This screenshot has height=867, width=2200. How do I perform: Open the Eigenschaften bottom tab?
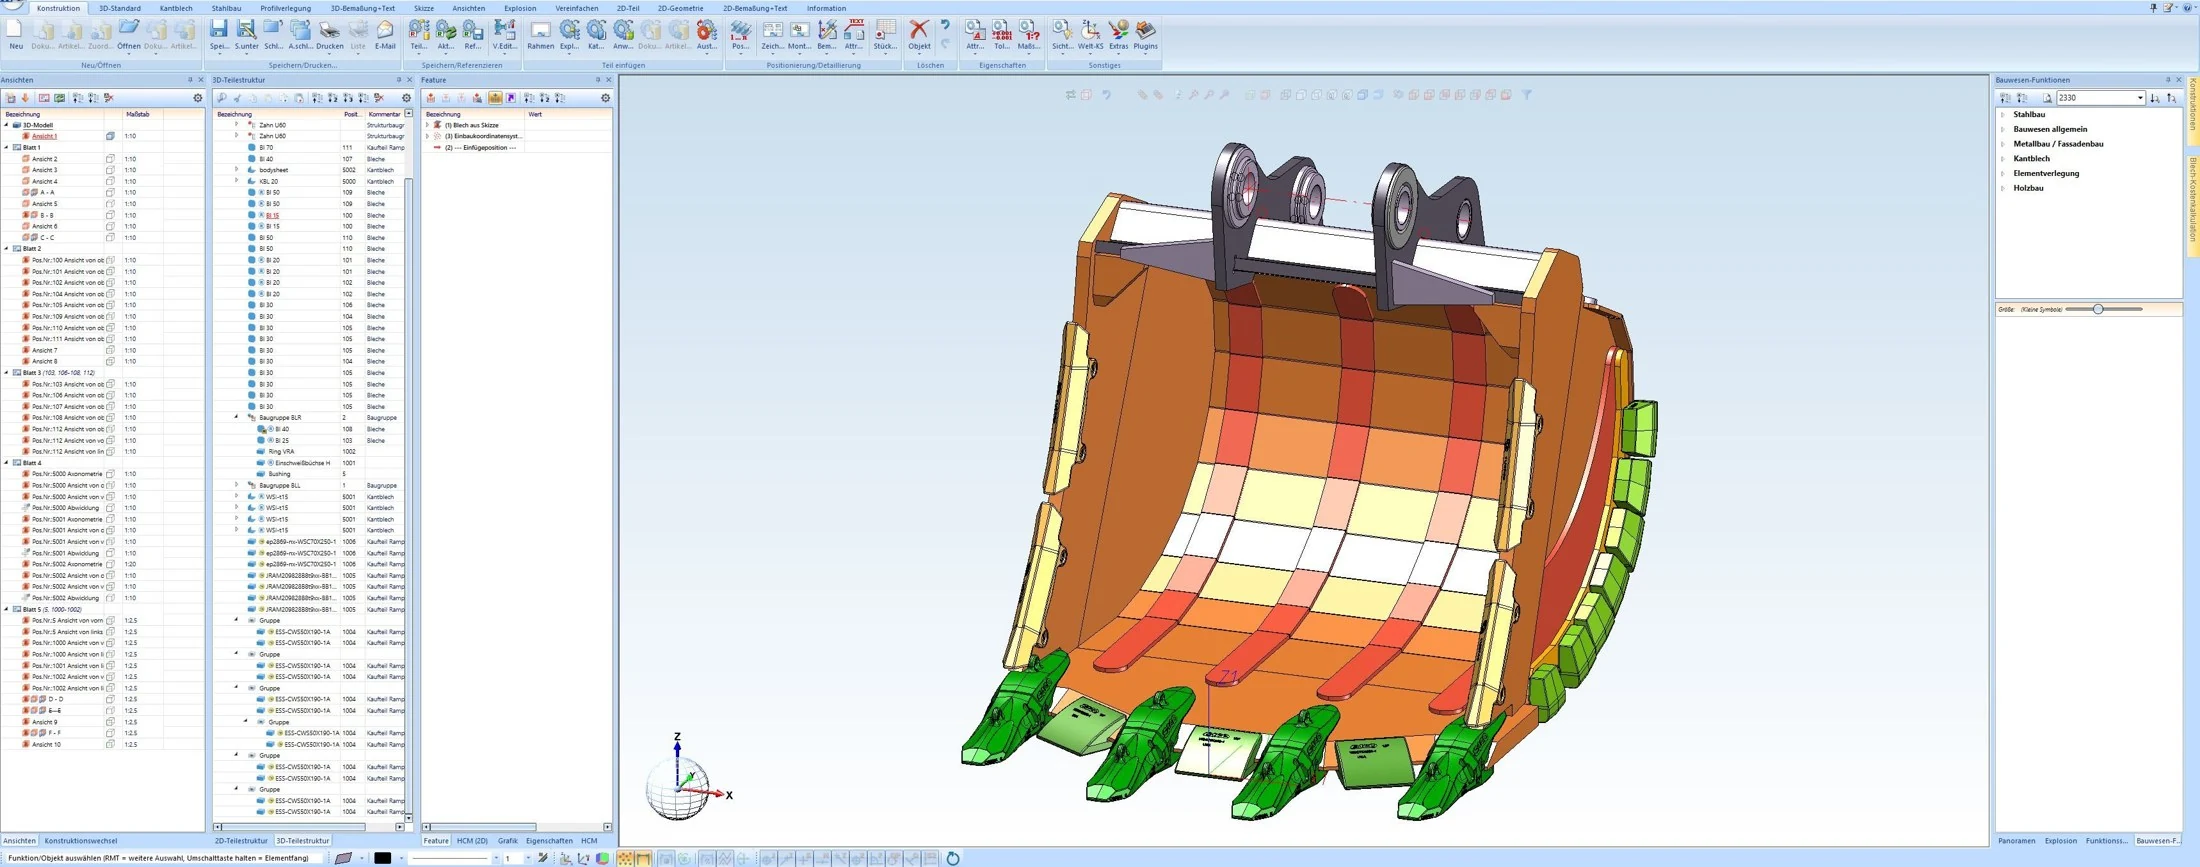pyautogui.click(x=550, y=841)
